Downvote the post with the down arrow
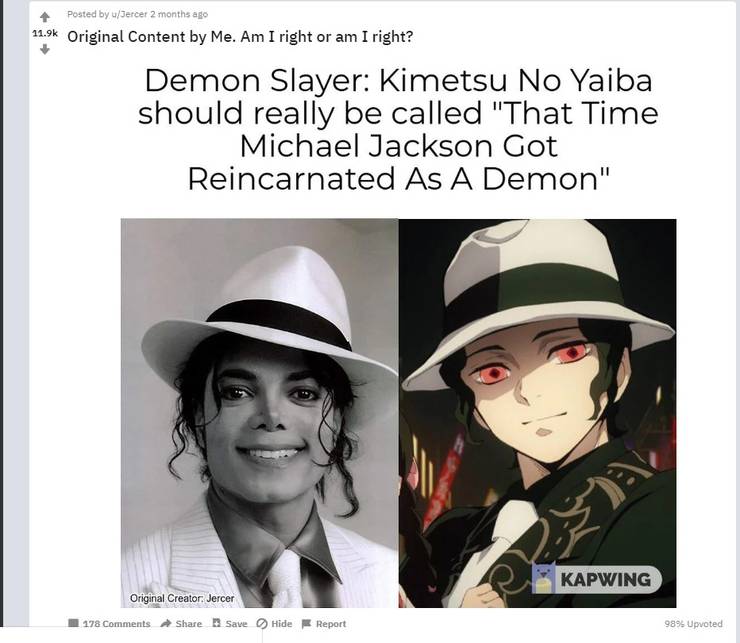Image resolution: width=740 pixels, height=643 pixels. (45, 49)
